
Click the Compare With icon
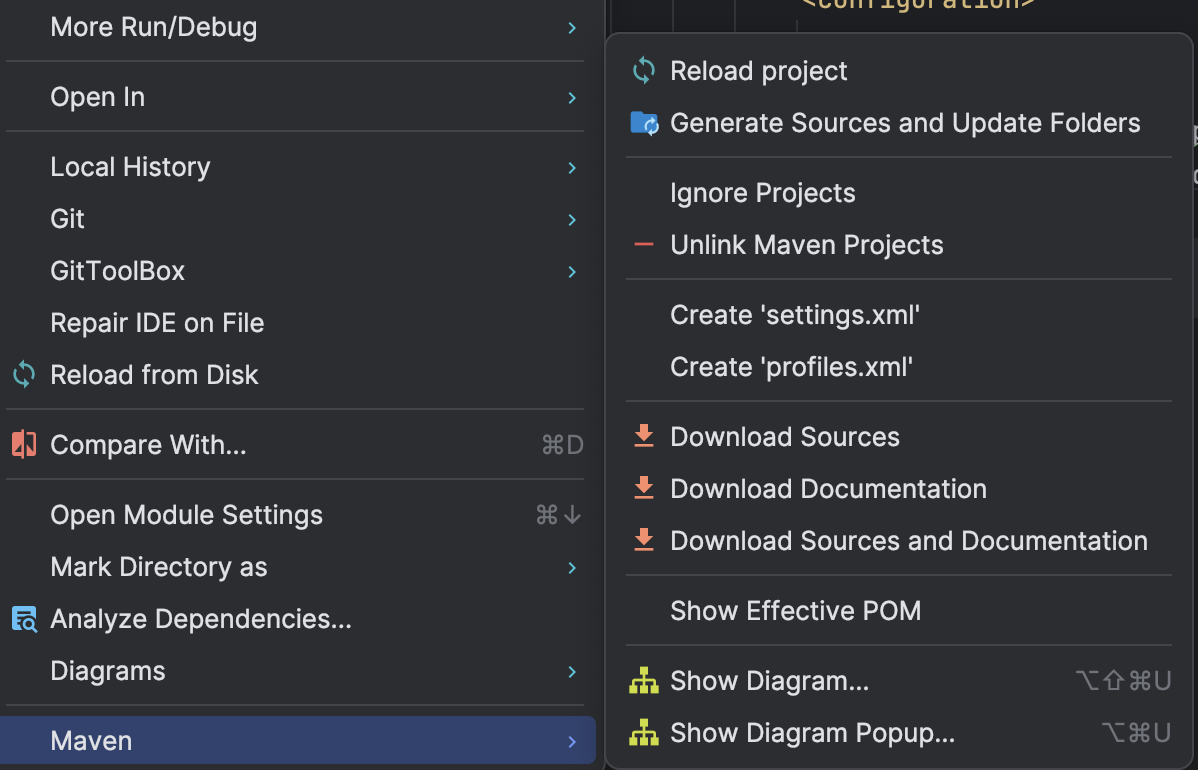(24, 445)
